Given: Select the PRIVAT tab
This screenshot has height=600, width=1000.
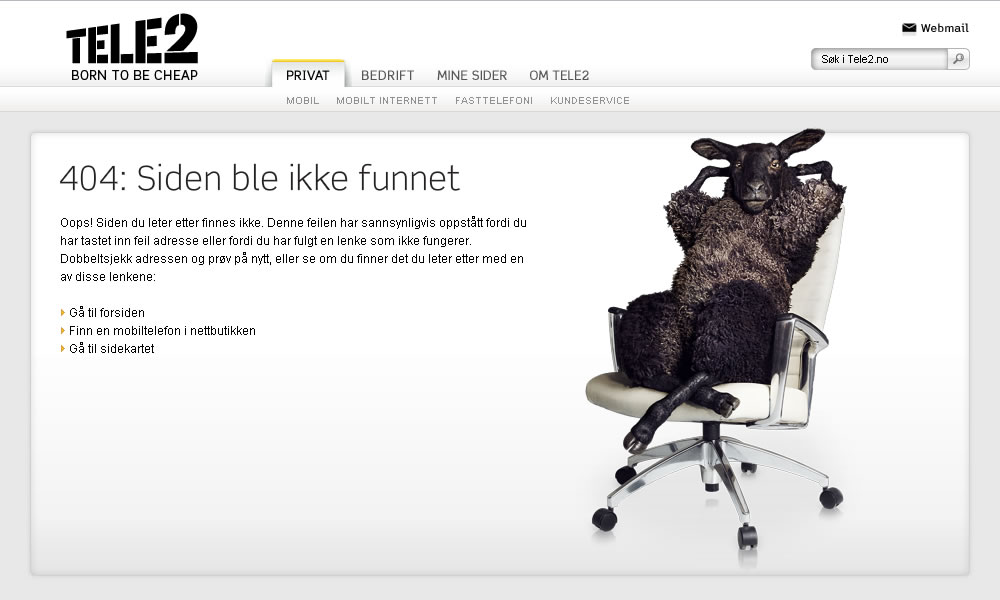Looking at the screenshot, I should [x=307, y=75].
